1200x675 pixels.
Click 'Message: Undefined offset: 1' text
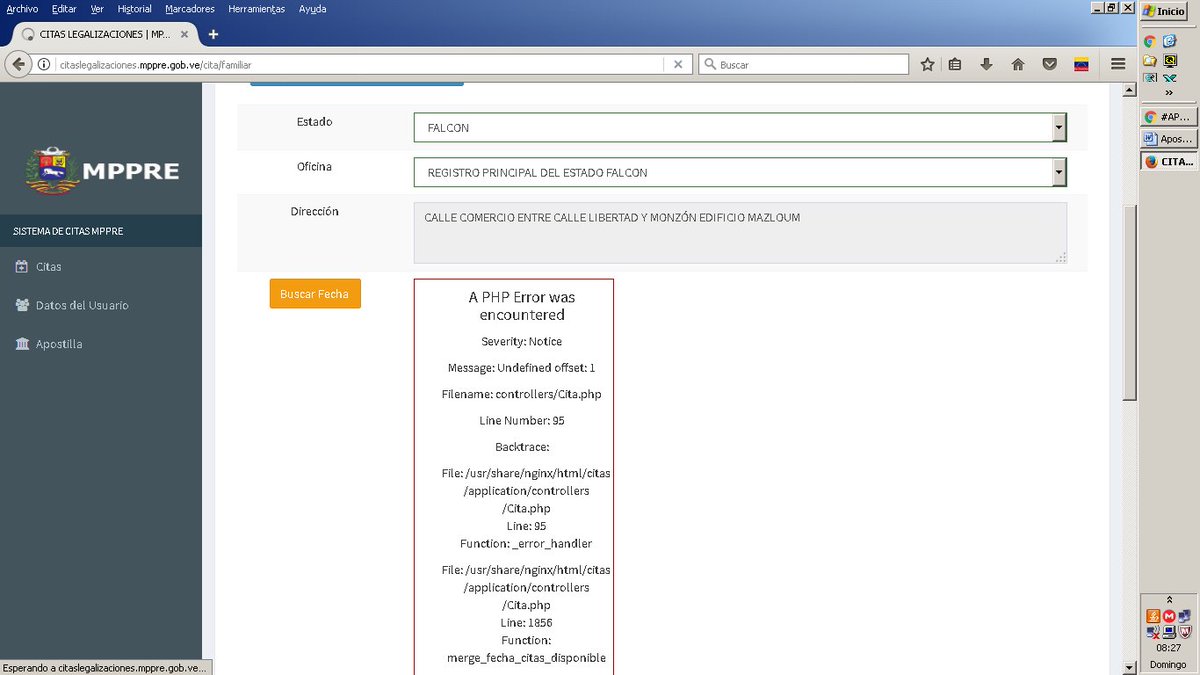tap(521, 368)
